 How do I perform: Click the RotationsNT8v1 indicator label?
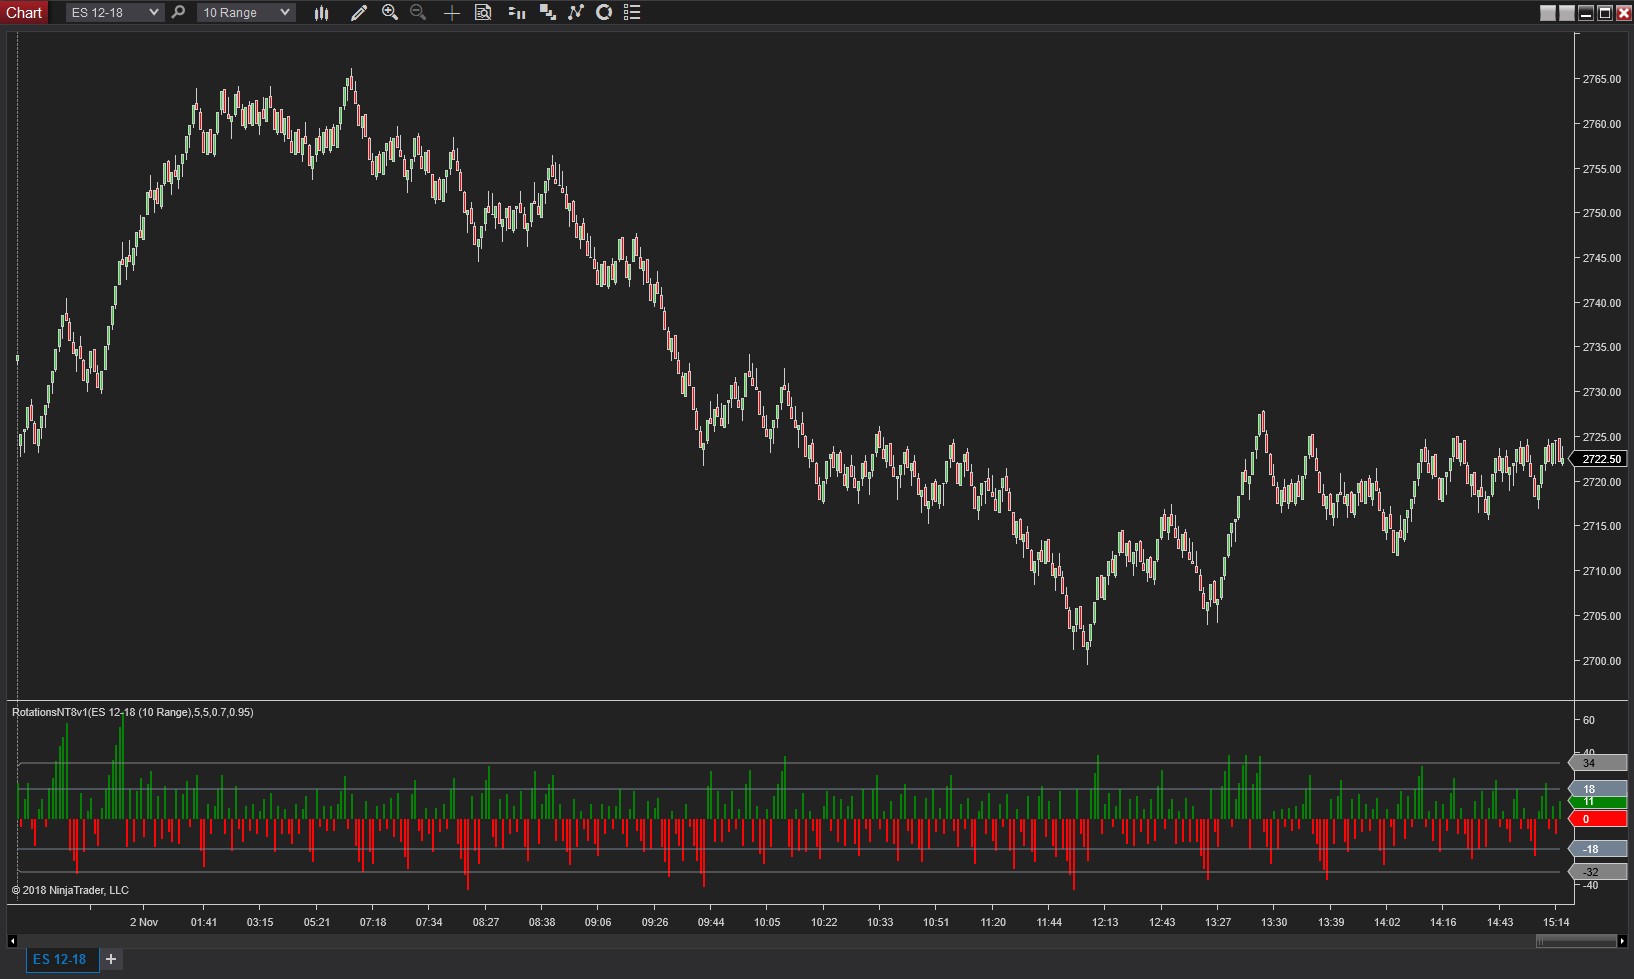pyautogui.click(x=132, y=712)
